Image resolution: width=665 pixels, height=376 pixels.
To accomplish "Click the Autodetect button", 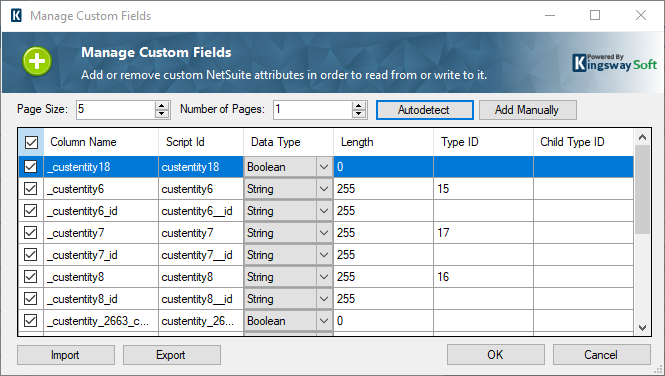I will (425, 110).
